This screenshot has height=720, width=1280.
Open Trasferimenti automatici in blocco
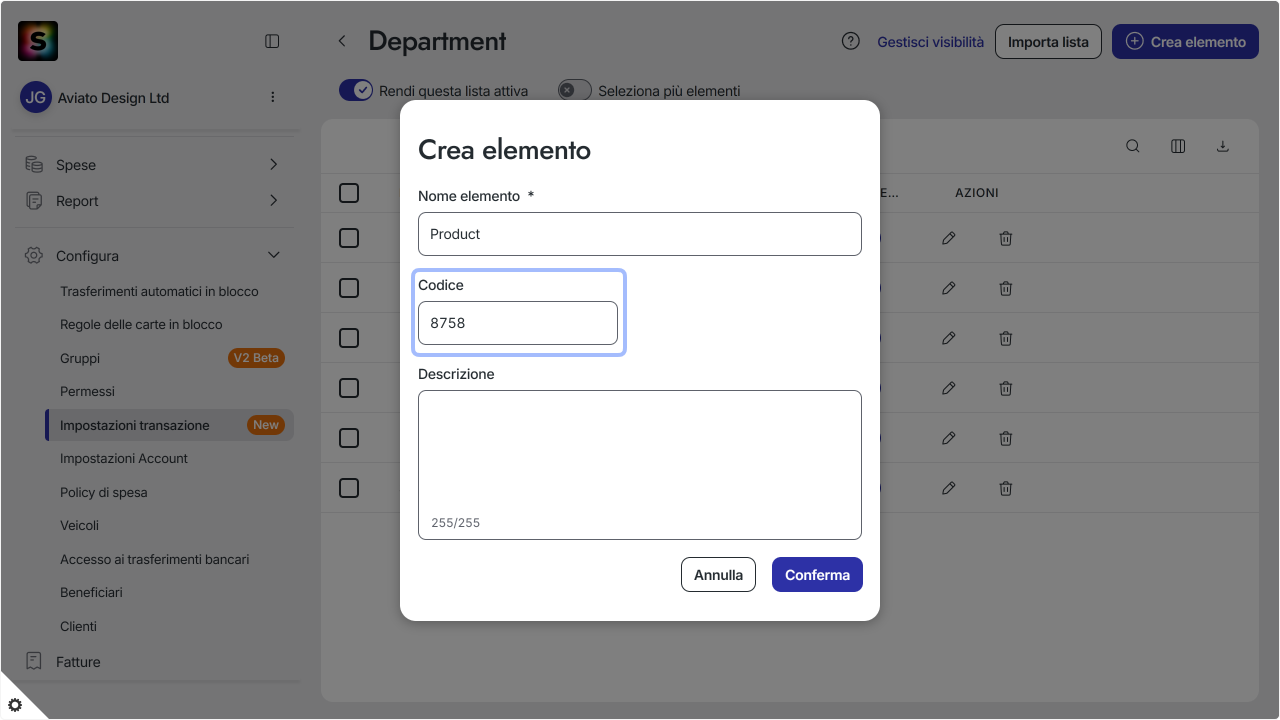click(x=159, y=291)
